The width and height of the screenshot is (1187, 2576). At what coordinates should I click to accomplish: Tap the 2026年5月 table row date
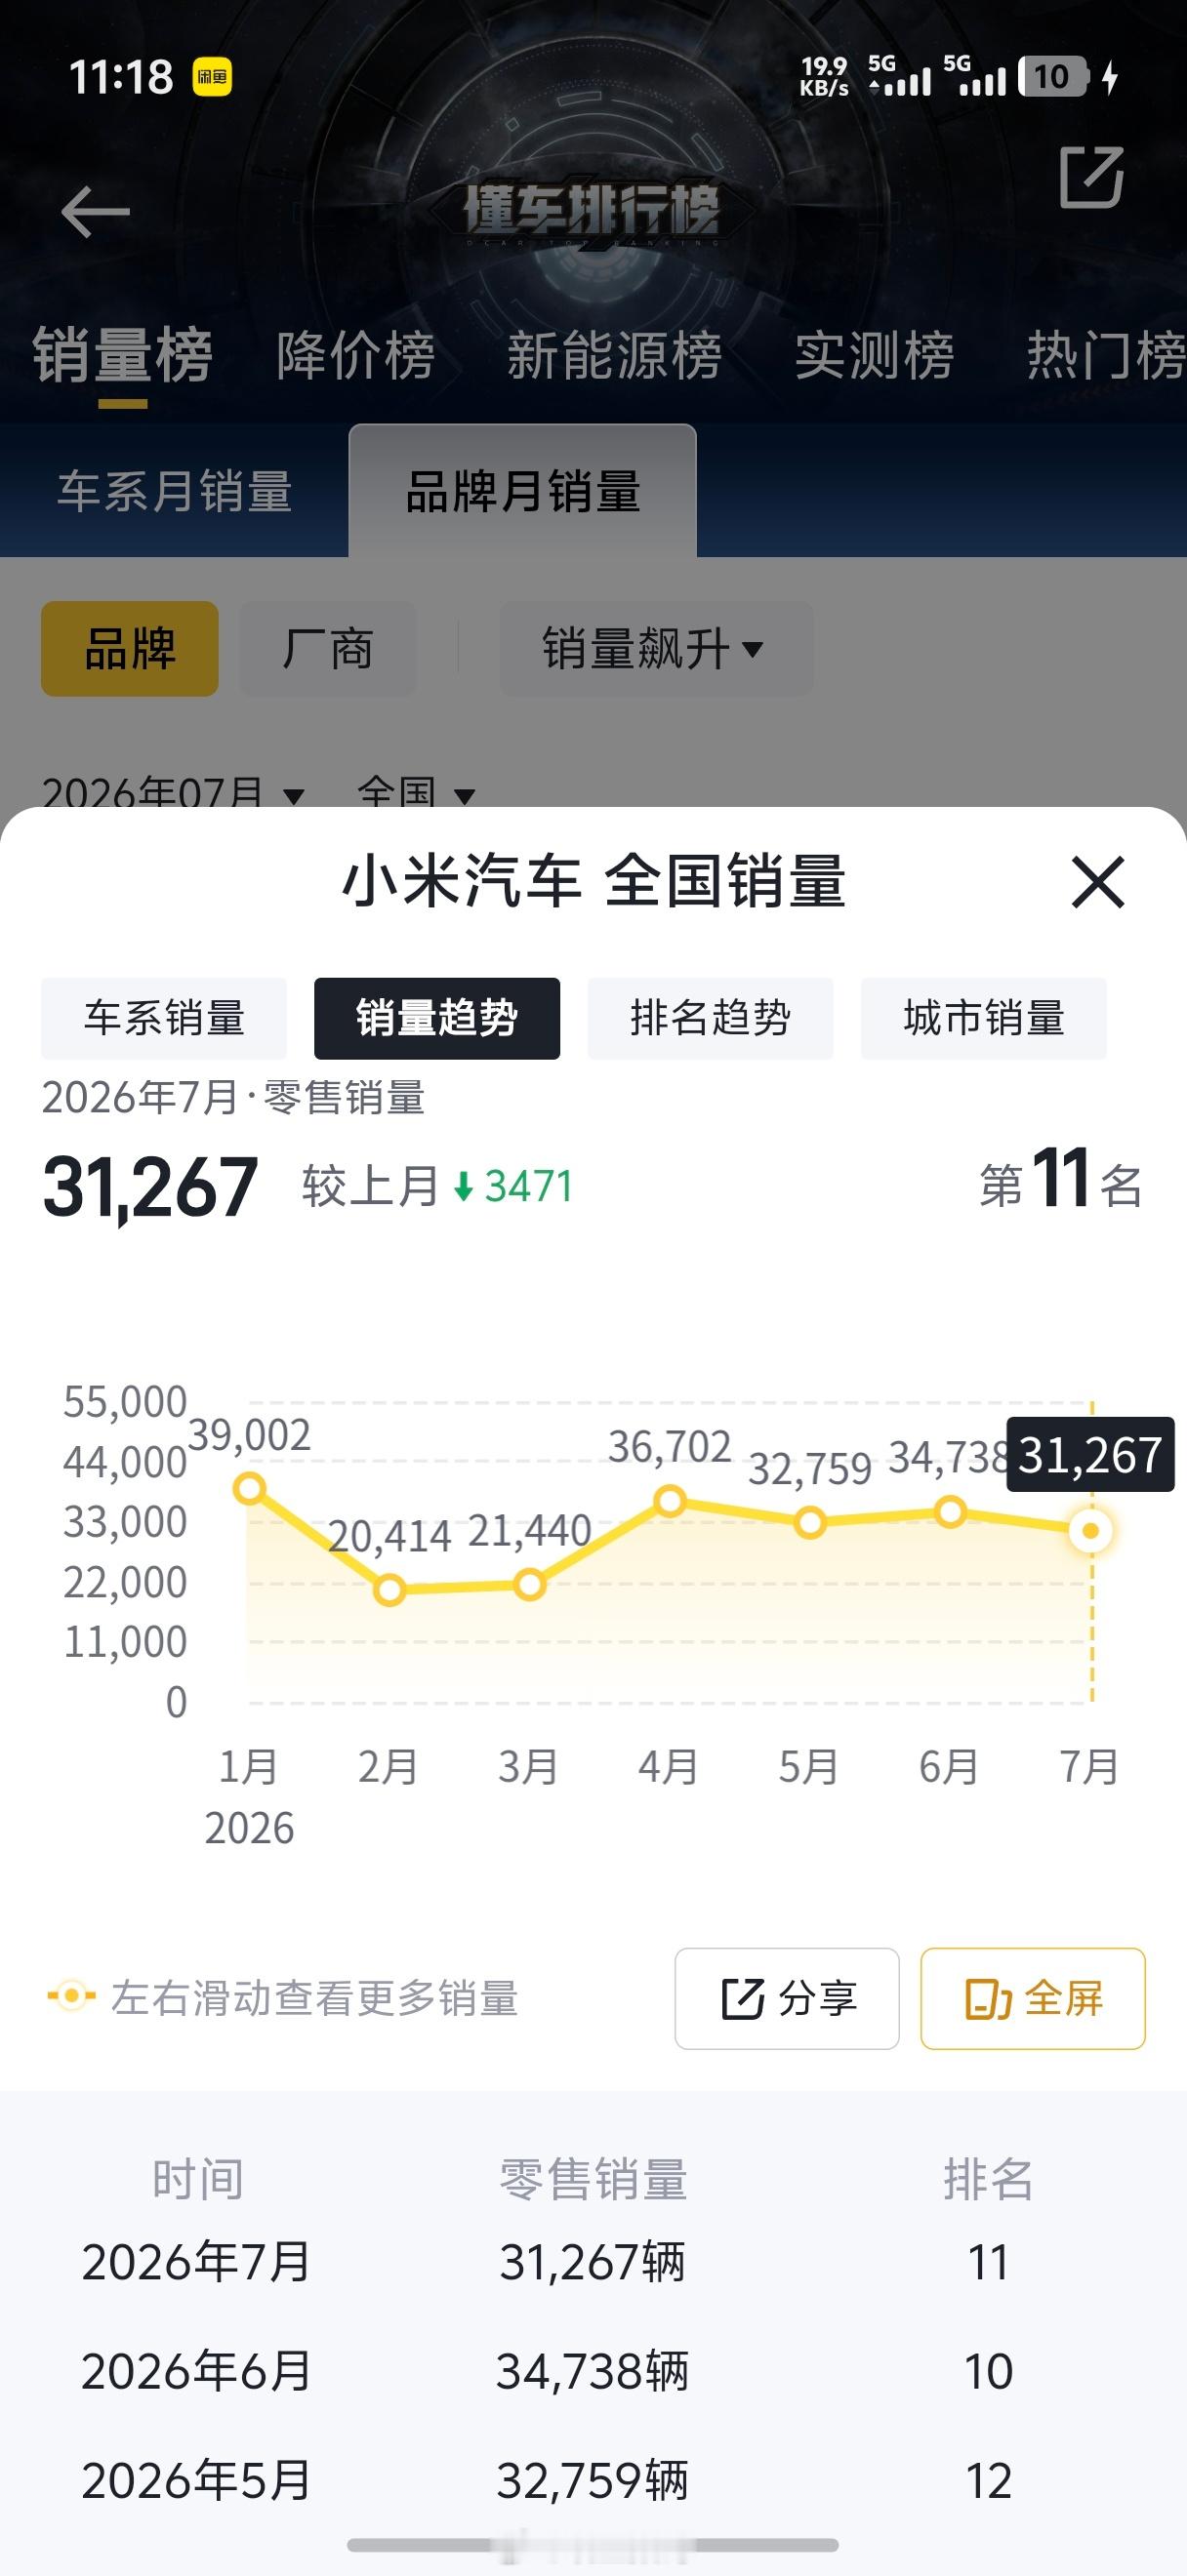[196, 2481]
